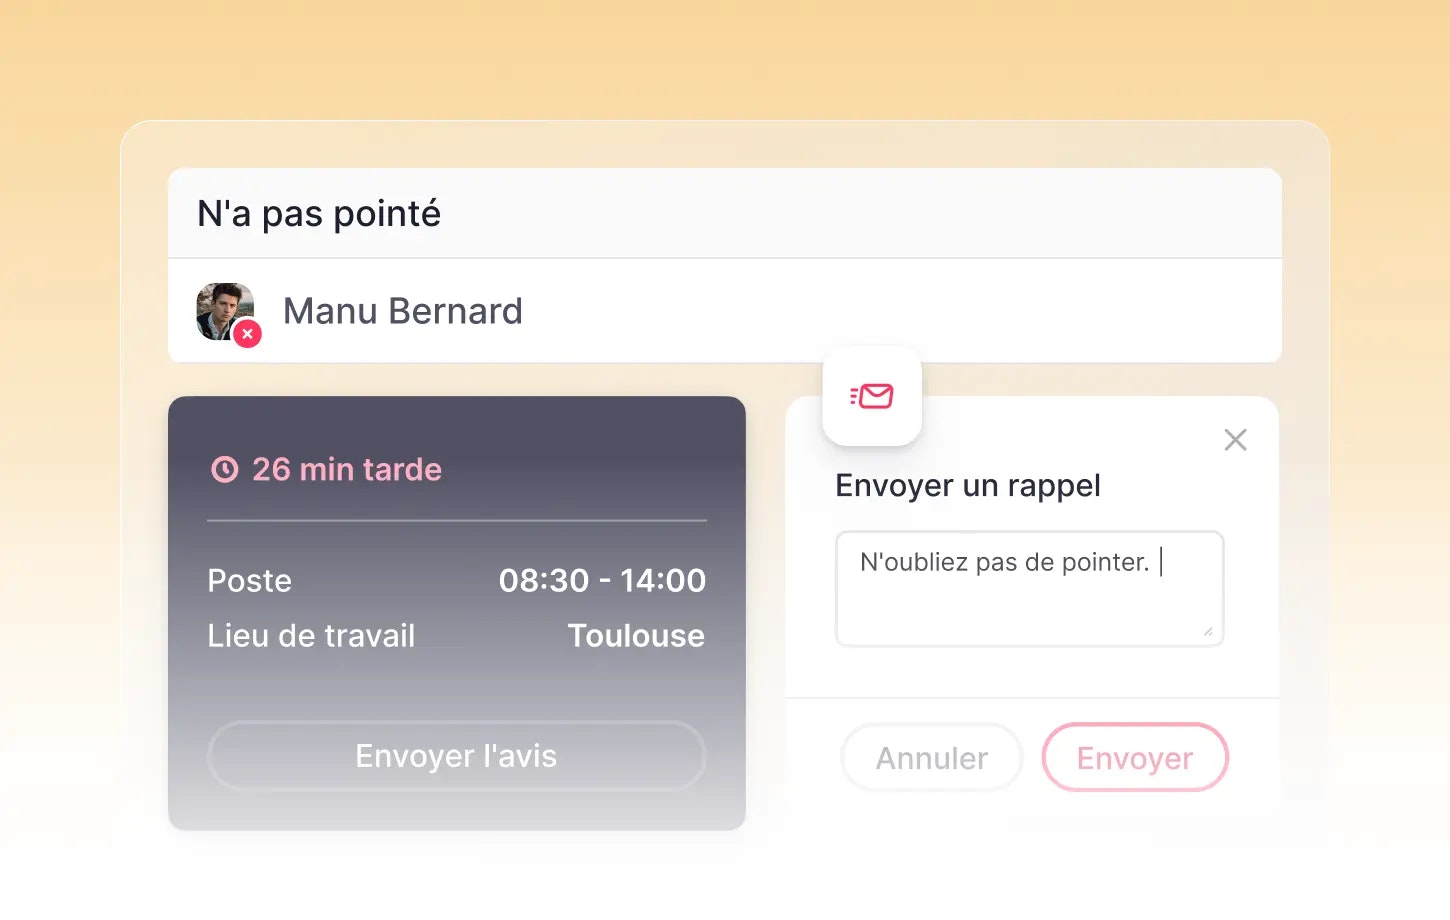Click the Poste label

(250, 581)
